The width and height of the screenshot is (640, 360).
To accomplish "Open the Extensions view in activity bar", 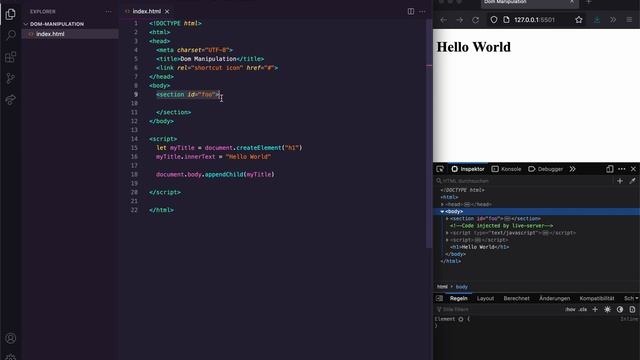I will 11,57.
